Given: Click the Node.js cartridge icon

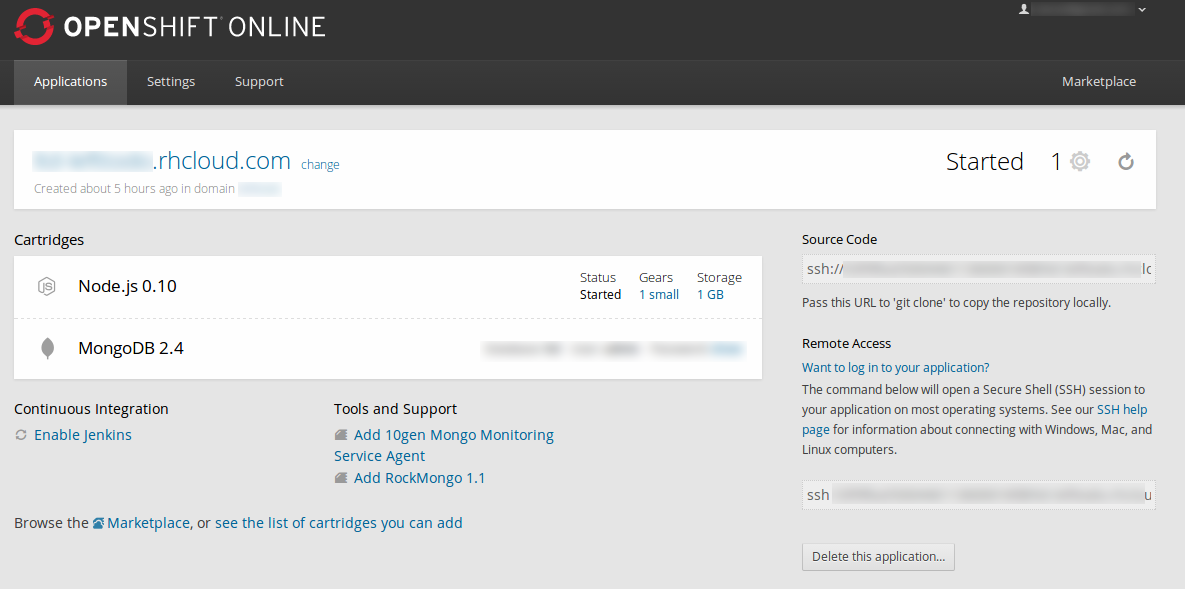Looking at the screenshot, I should [x=47, y=287].
